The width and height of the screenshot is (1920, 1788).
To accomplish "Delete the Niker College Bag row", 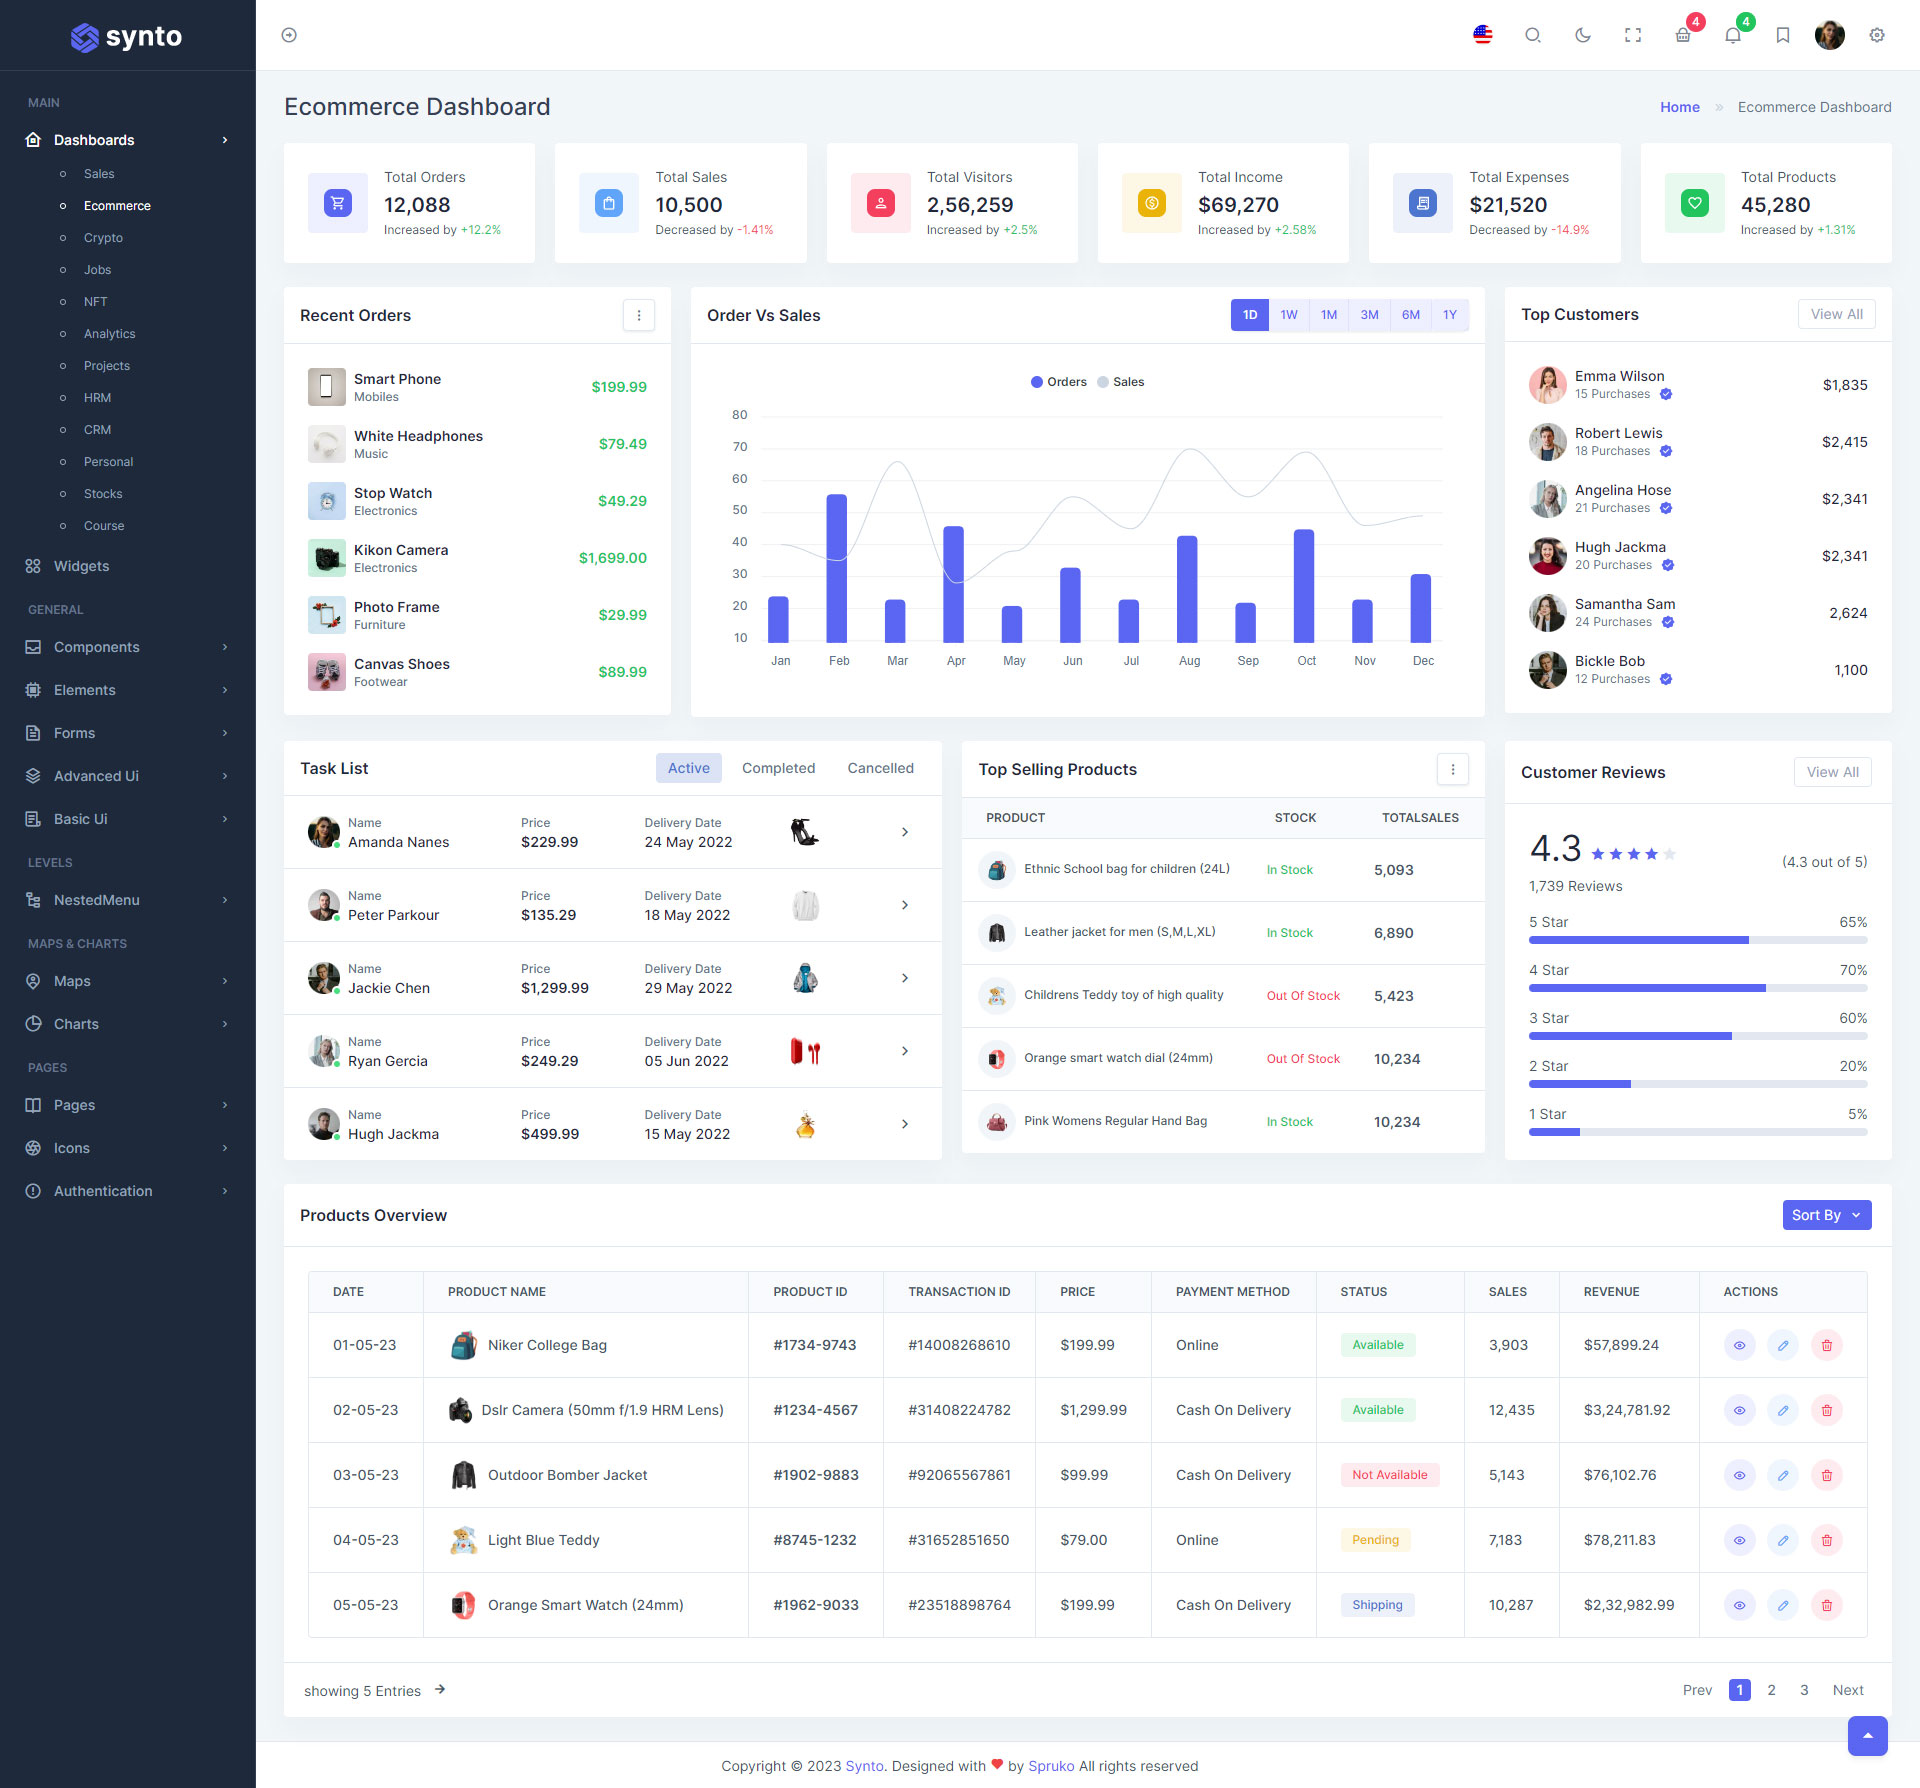I will (1826, 1345).
